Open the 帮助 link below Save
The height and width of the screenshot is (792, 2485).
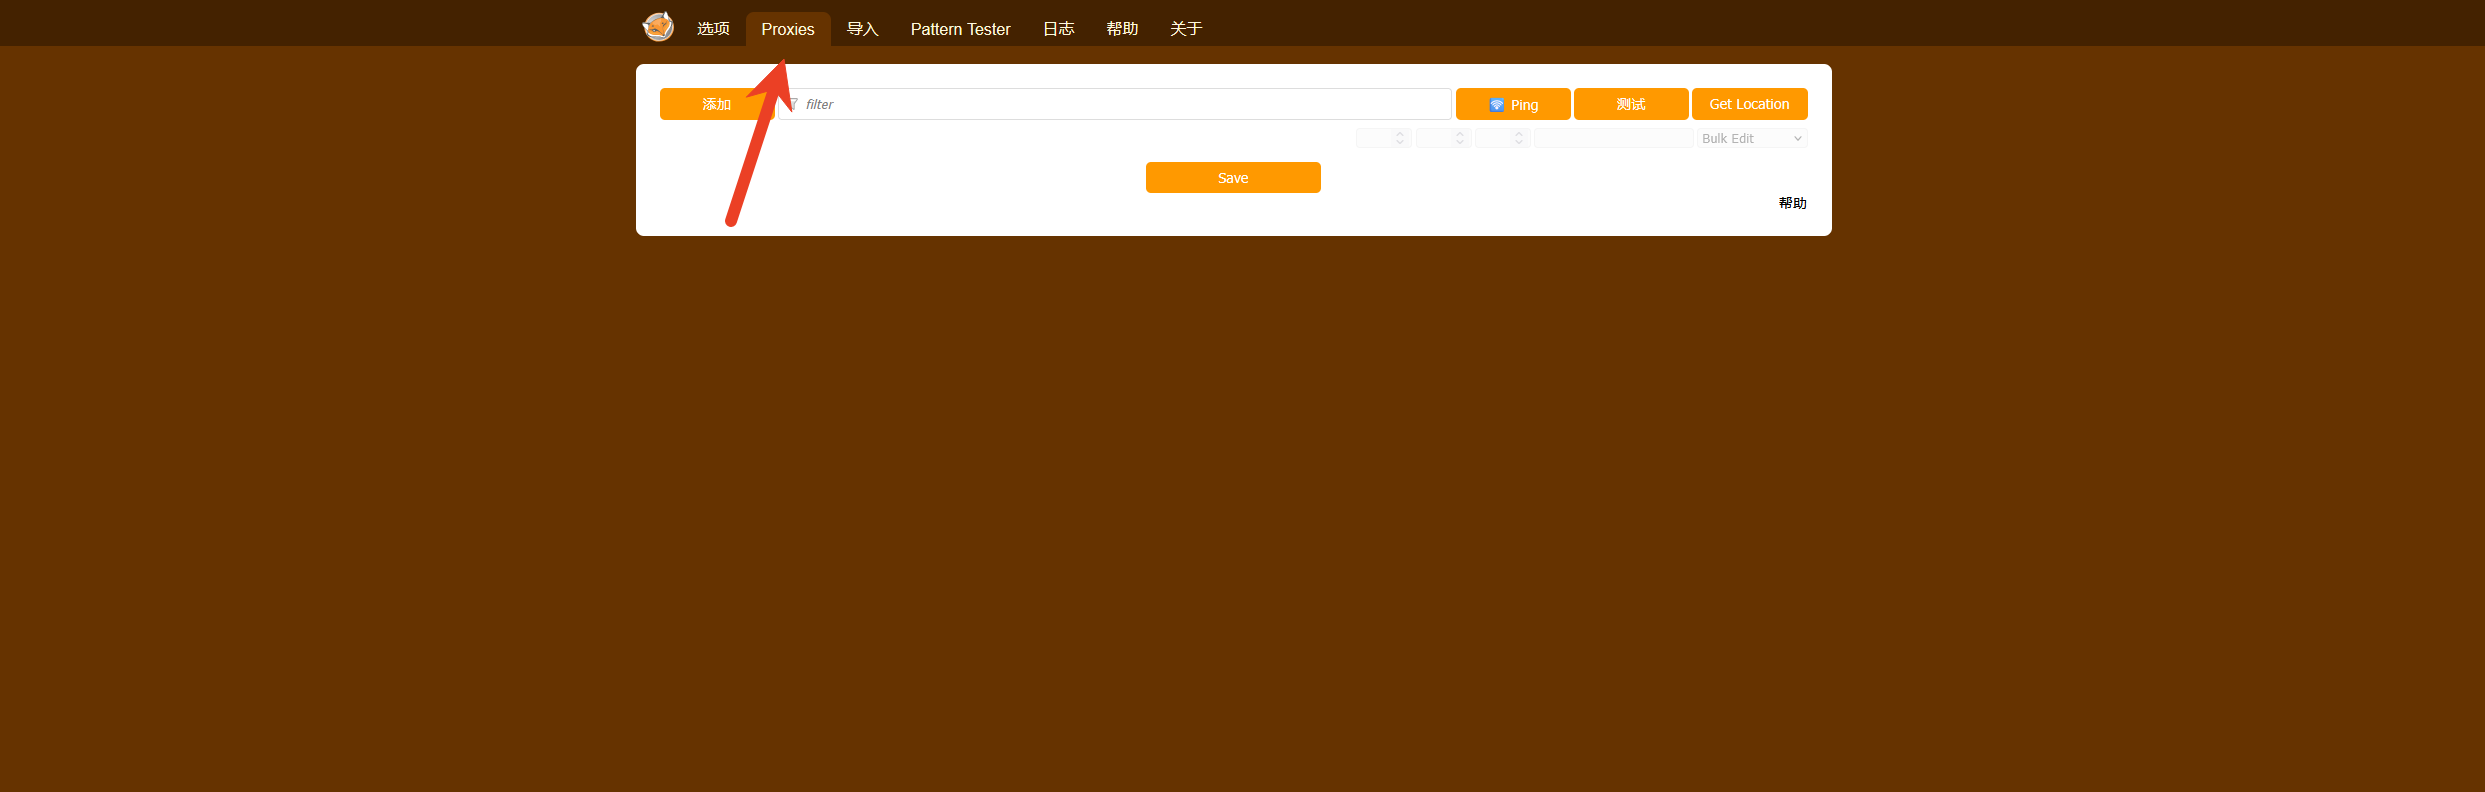pyautogui.click(x=1792, y=203)
